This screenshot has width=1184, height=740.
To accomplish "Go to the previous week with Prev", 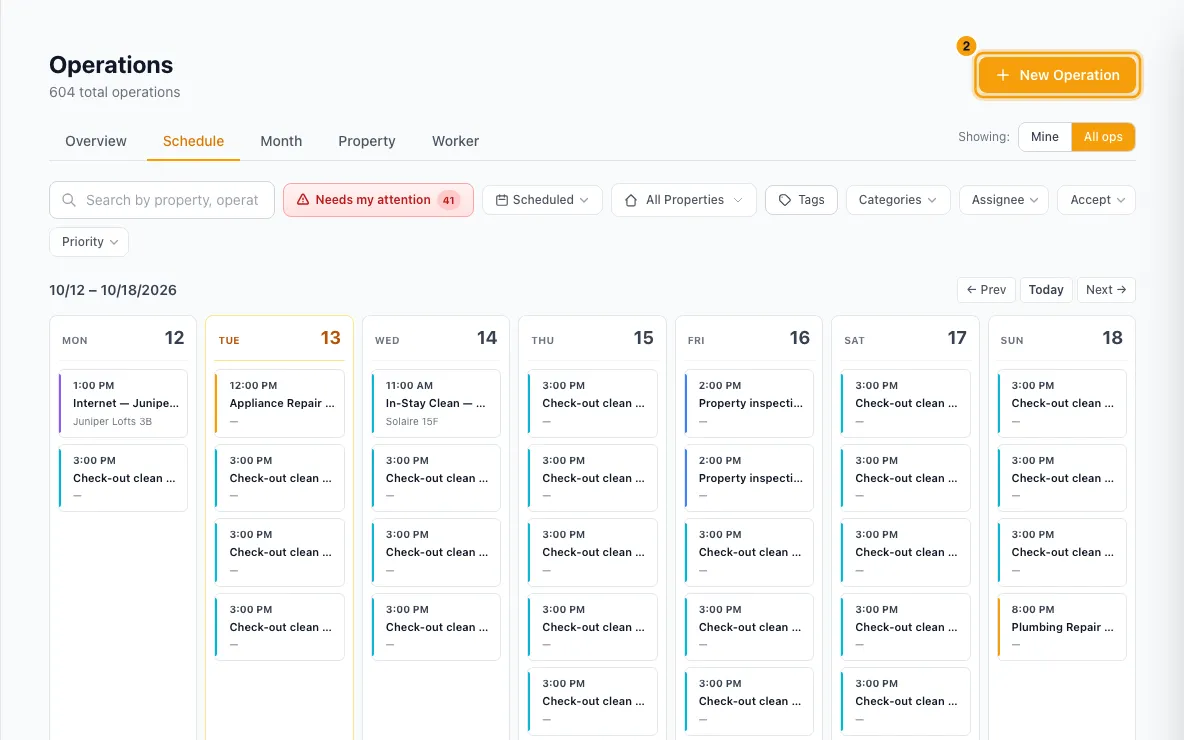I will click(986, 290).
